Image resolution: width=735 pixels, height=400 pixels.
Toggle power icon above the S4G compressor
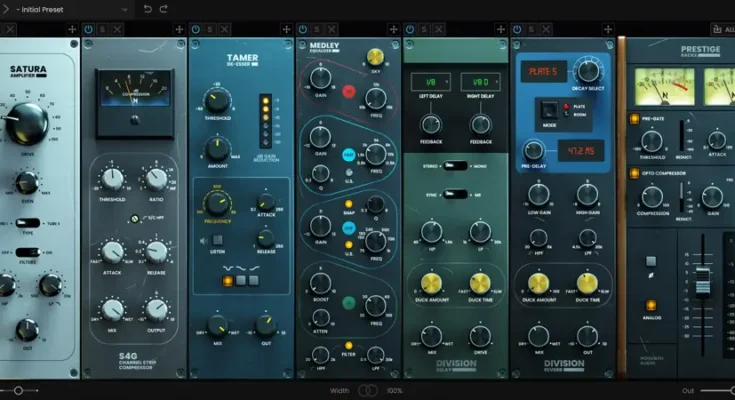click(x=89, y=30)
